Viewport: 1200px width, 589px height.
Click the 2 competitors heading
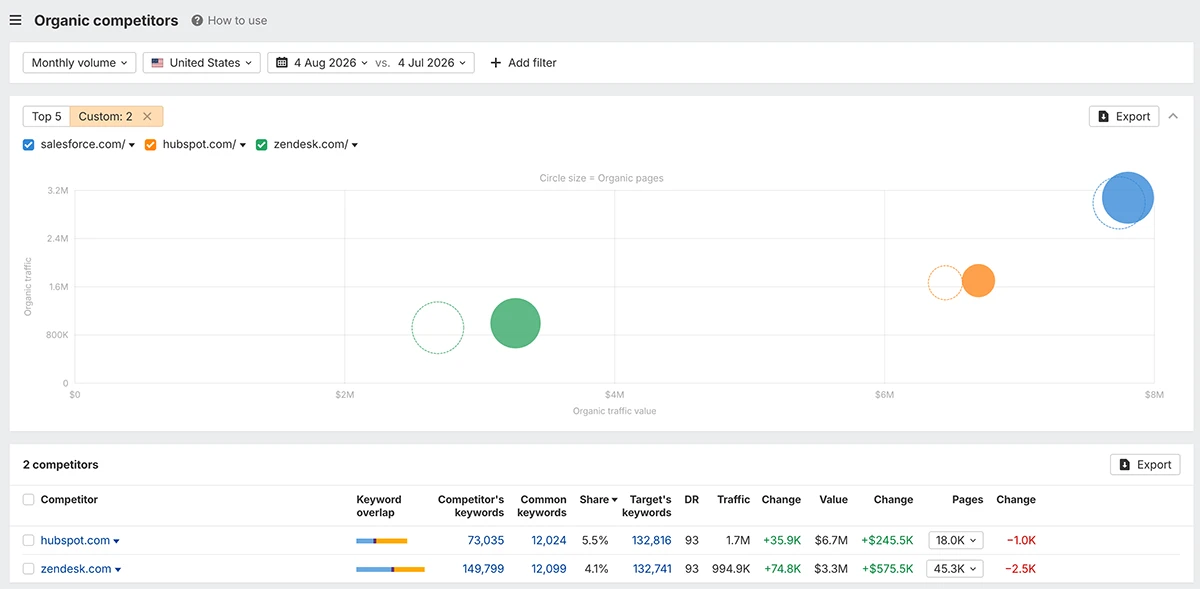pos(60,464)
